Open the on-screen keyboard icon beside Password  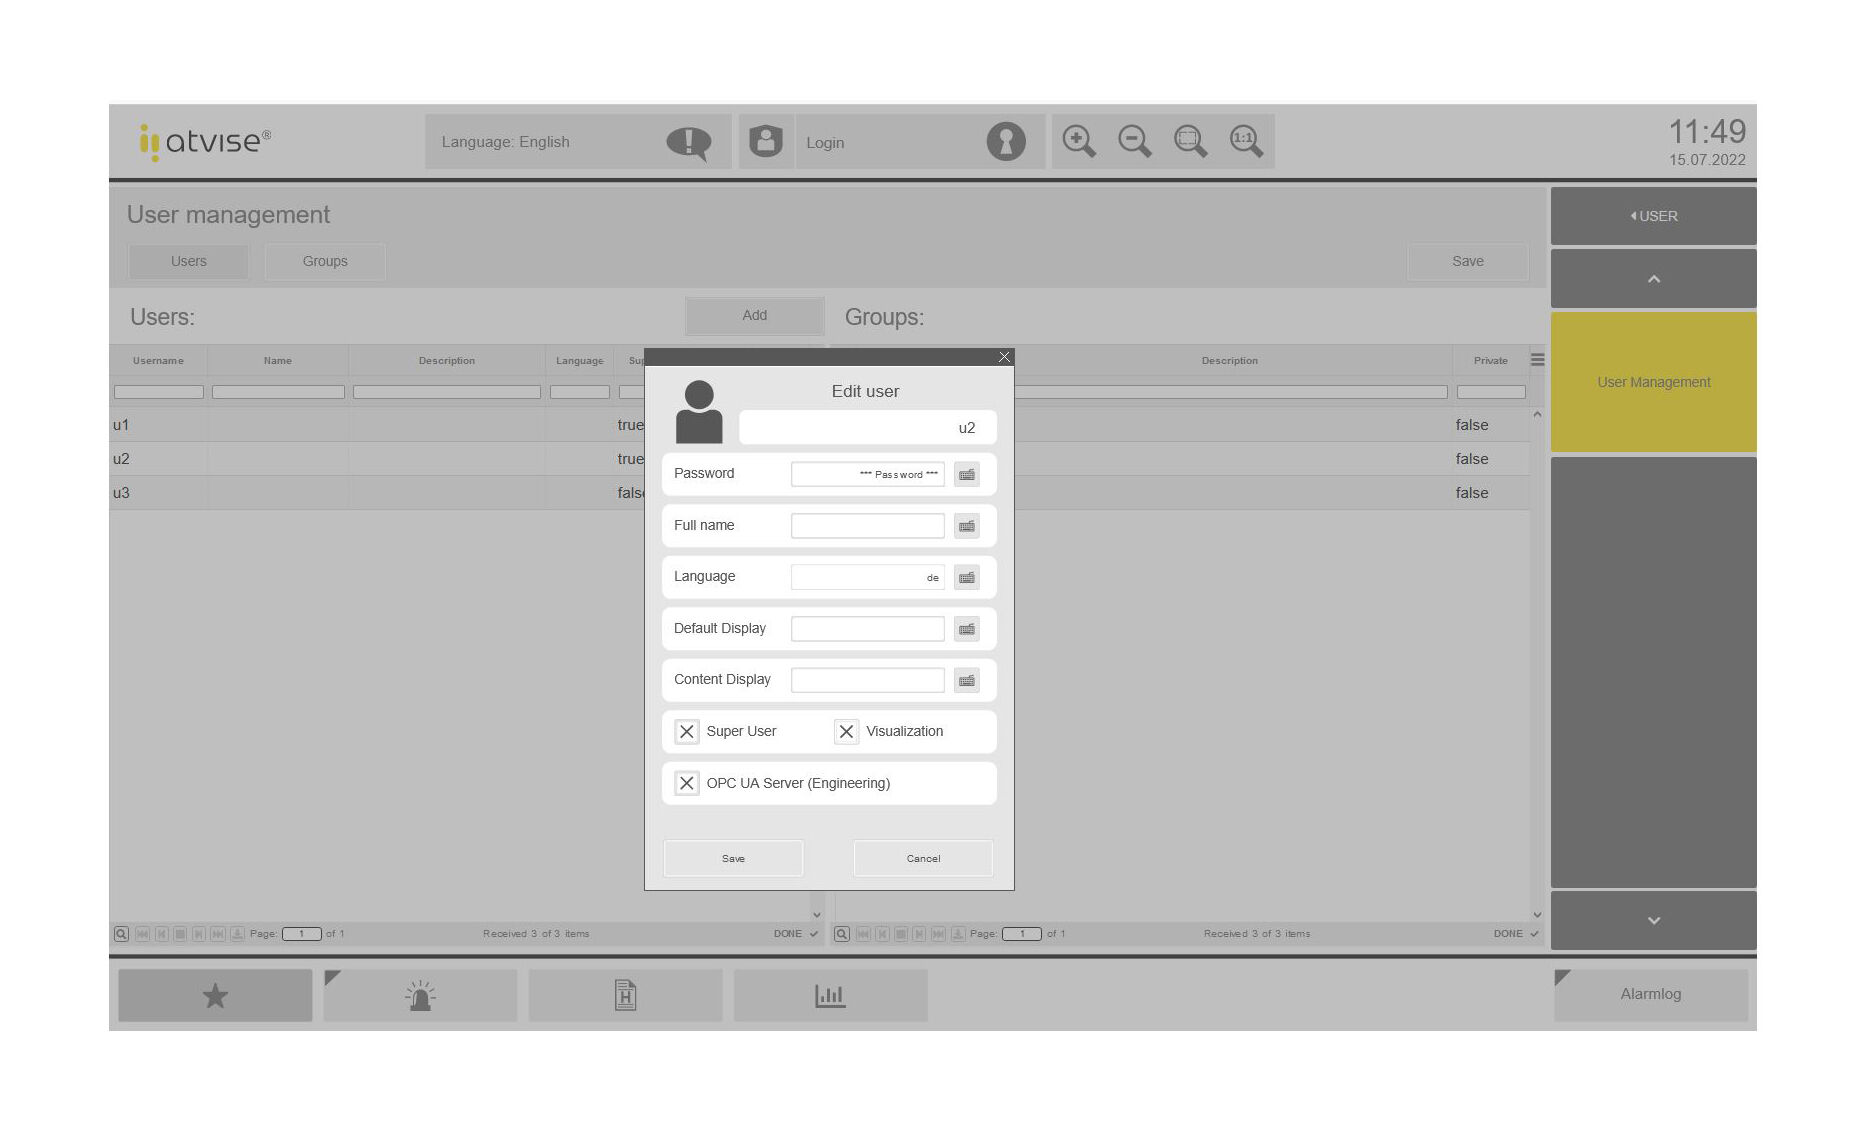click(966, 474)
